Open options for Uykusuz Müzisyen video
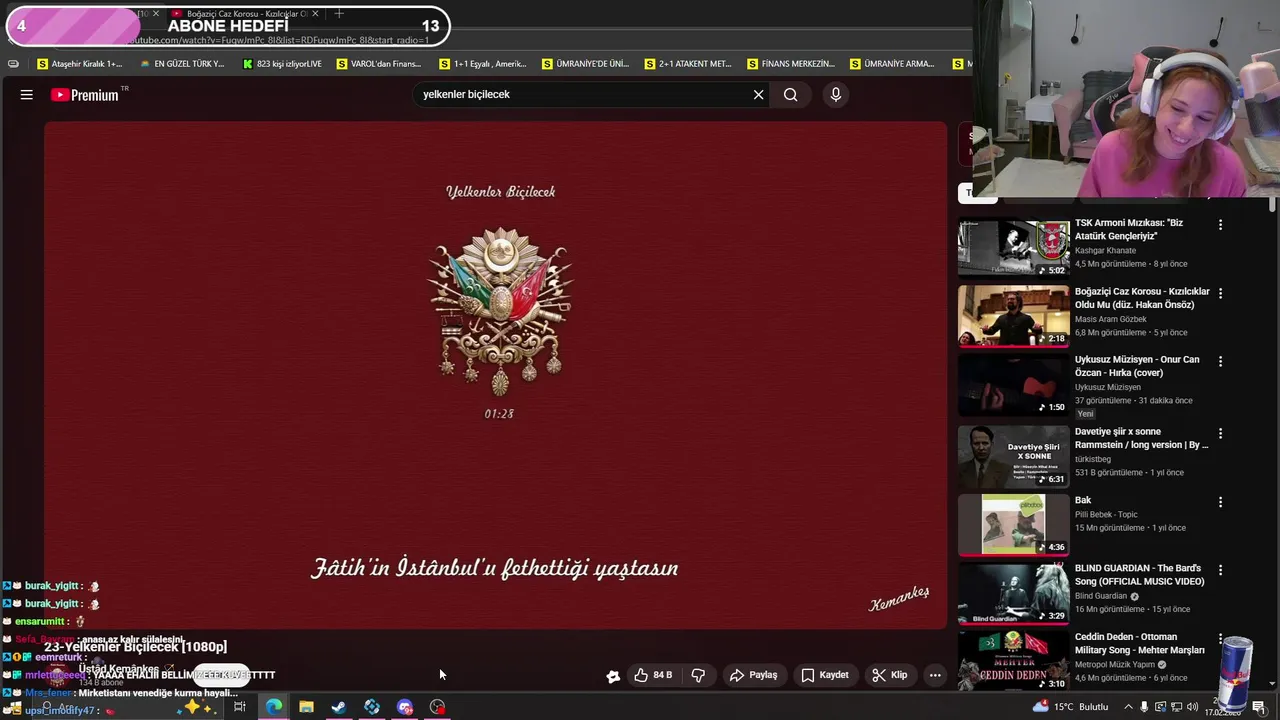This screenshot has height=720, width=1280. 1220,361
